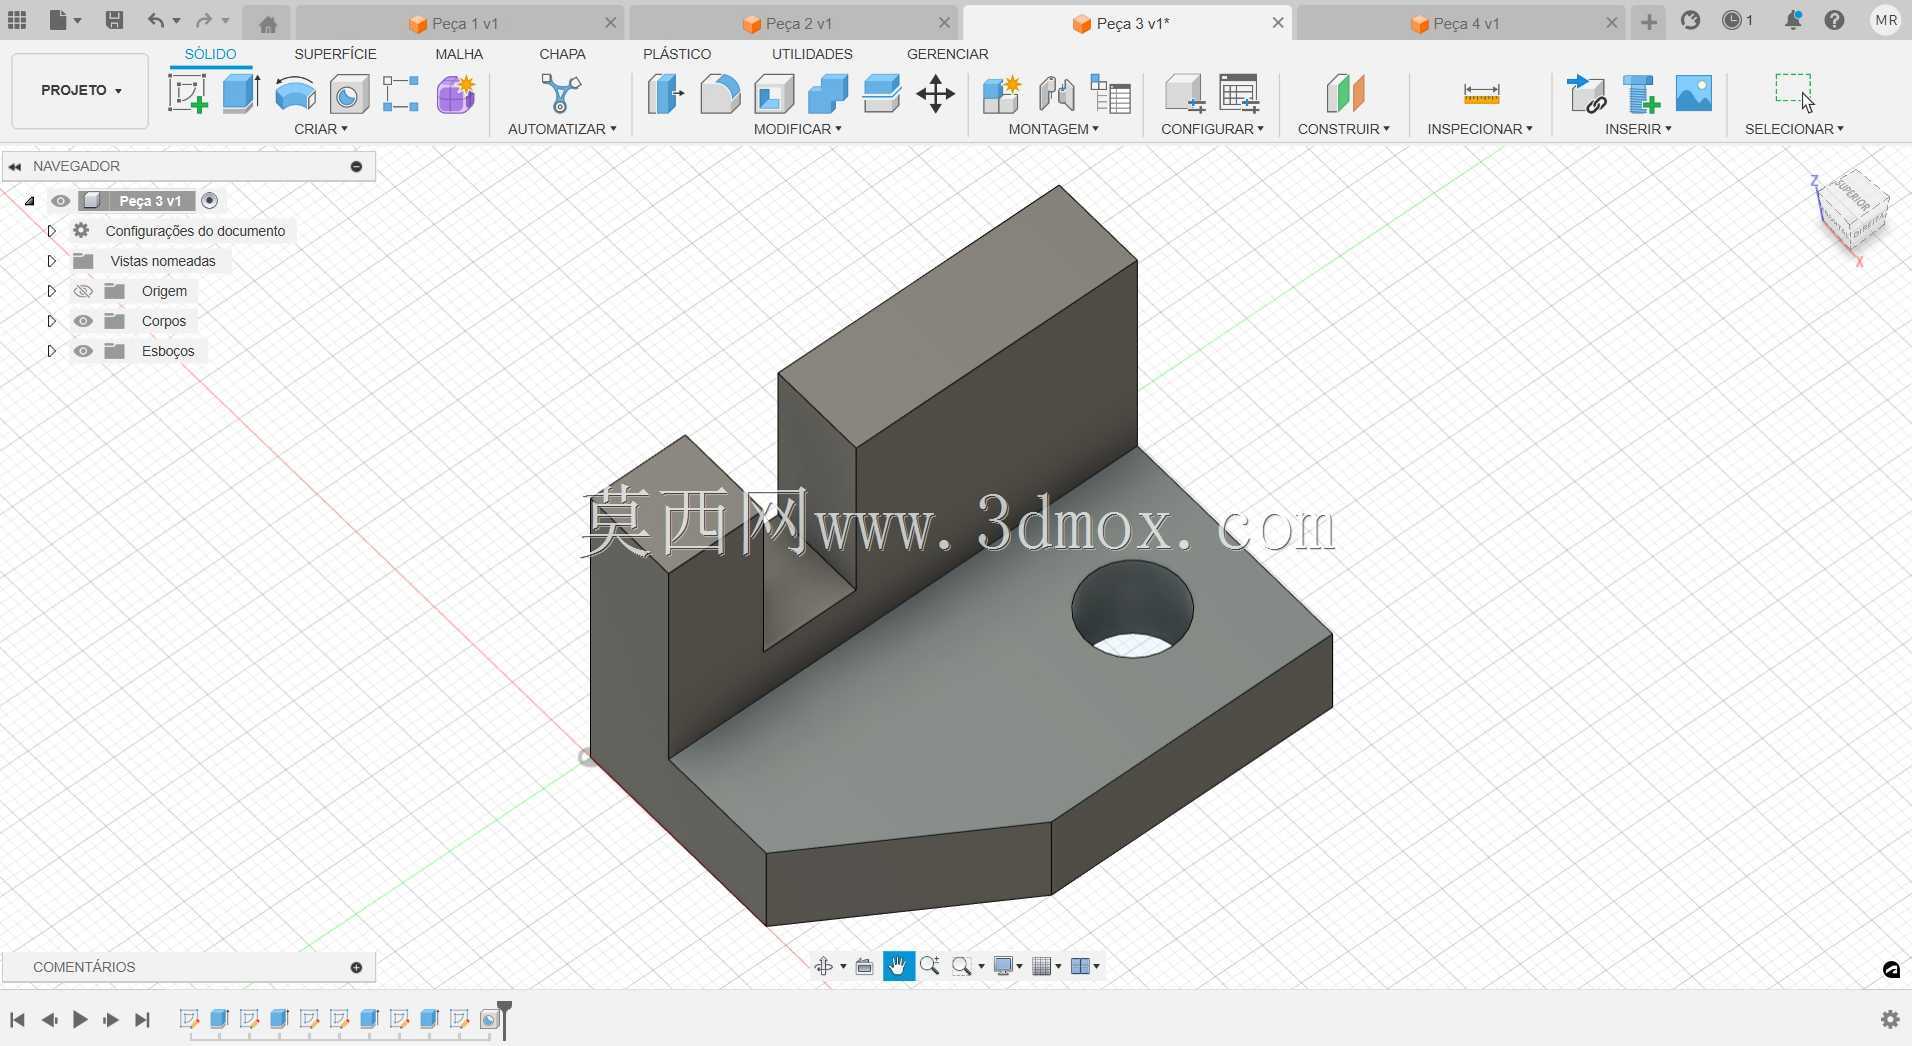Viewport: 1912px width, 1046px height.
Task: Show the hidden Origem folder
Action: 83,291
